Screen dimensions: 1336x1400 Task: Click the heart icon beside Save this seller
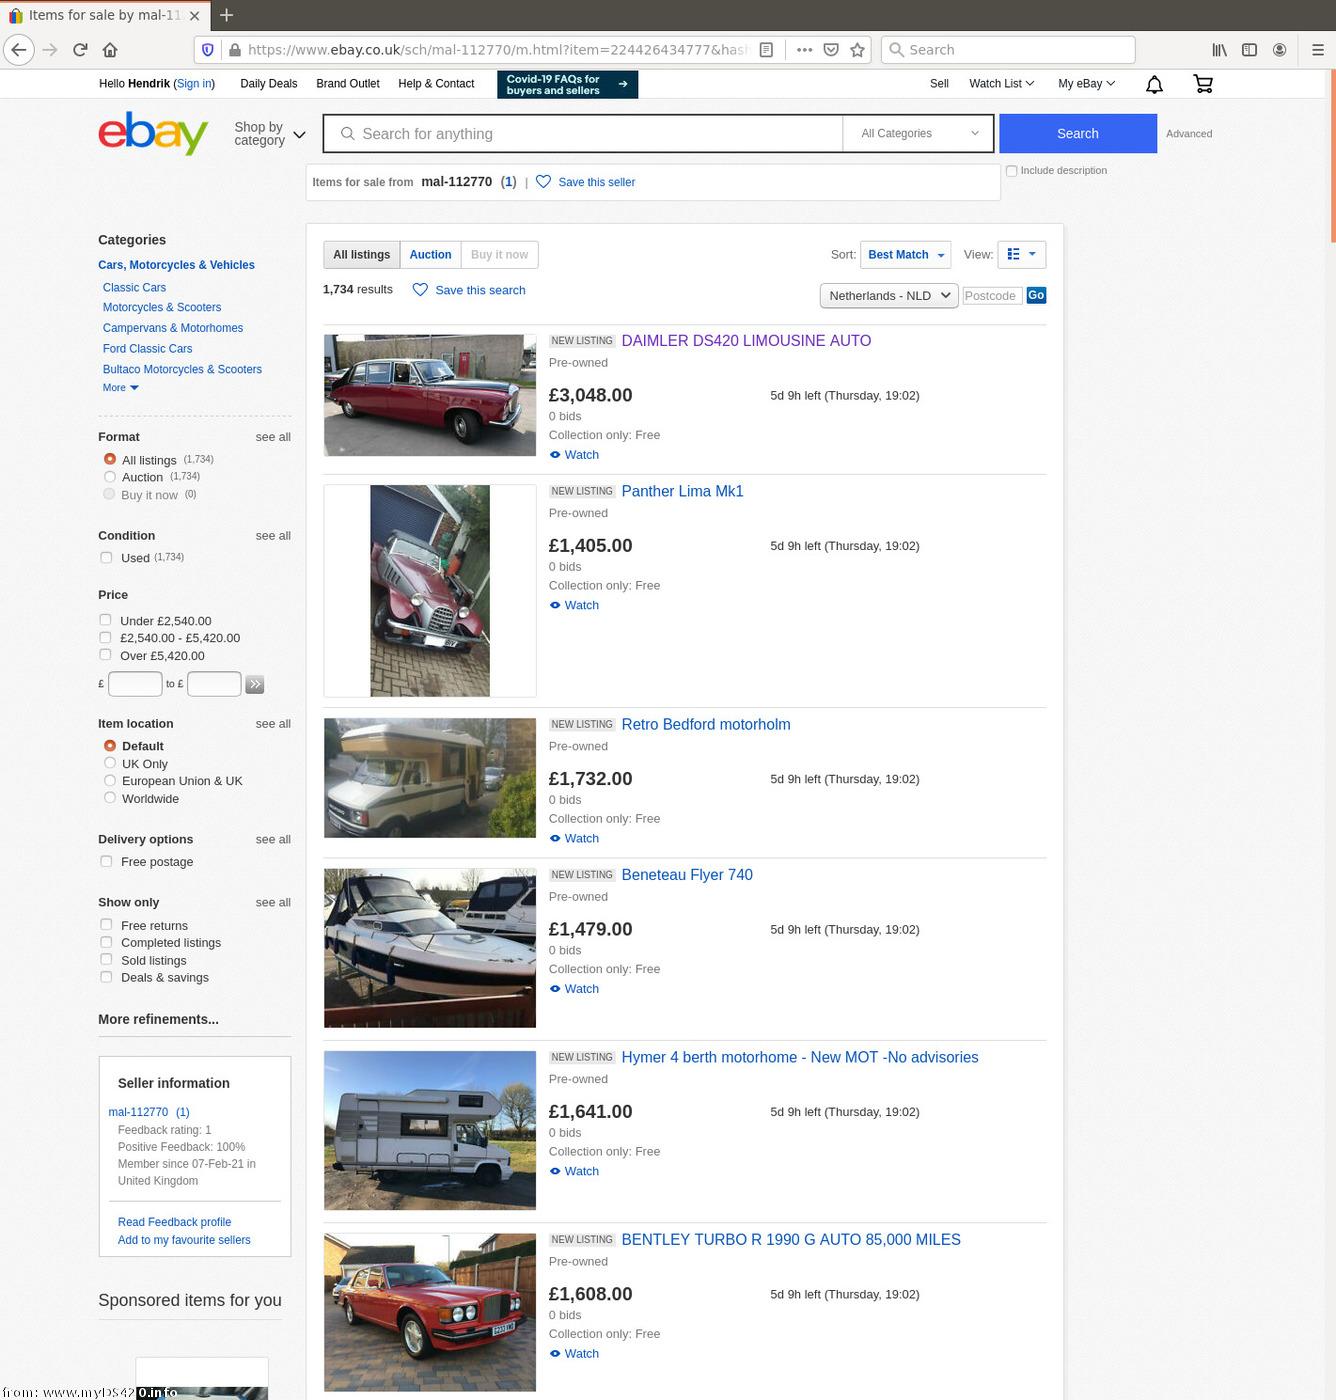click(x=543, y=182)
